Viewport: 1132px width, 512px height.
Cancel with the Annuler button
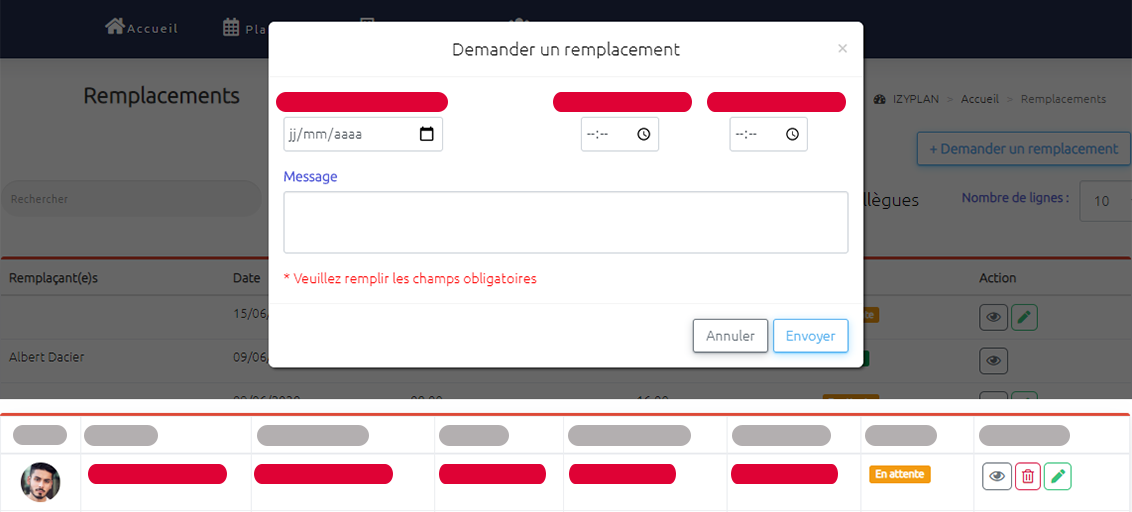(731, 336)
